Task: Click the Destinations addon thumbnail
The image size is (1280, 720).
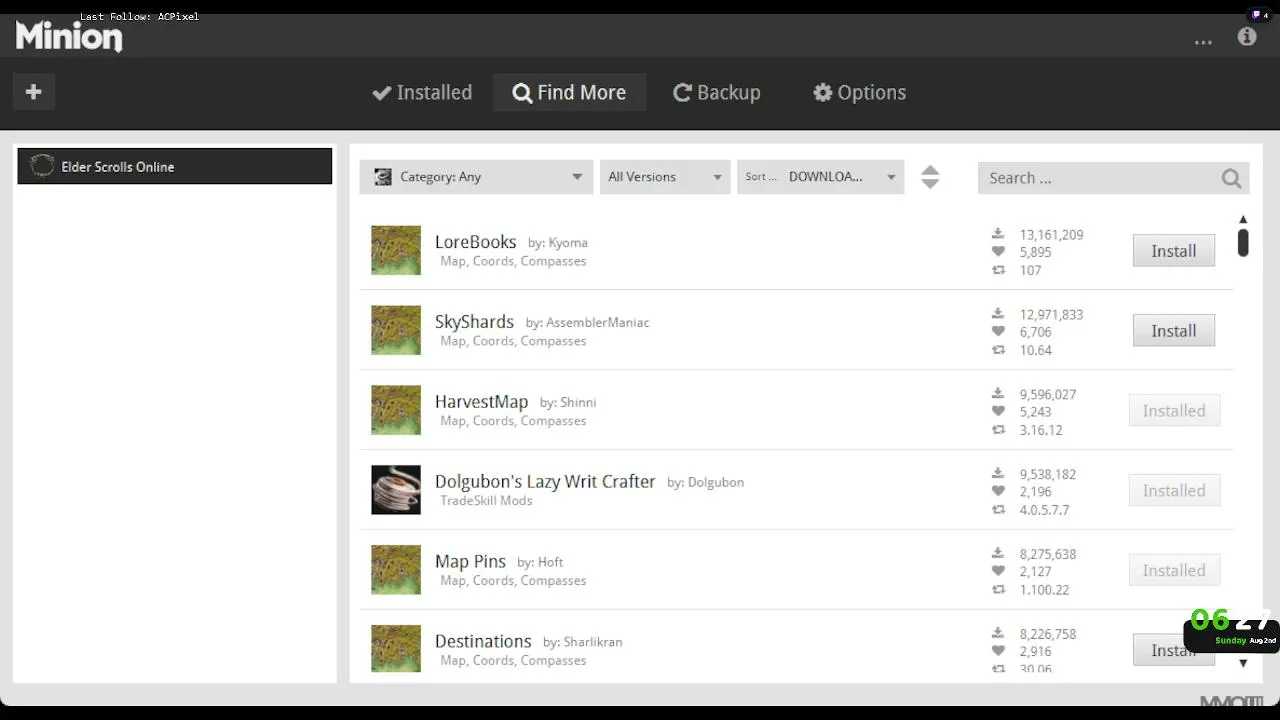Action: pyautogui.click(x=396, y=648)
